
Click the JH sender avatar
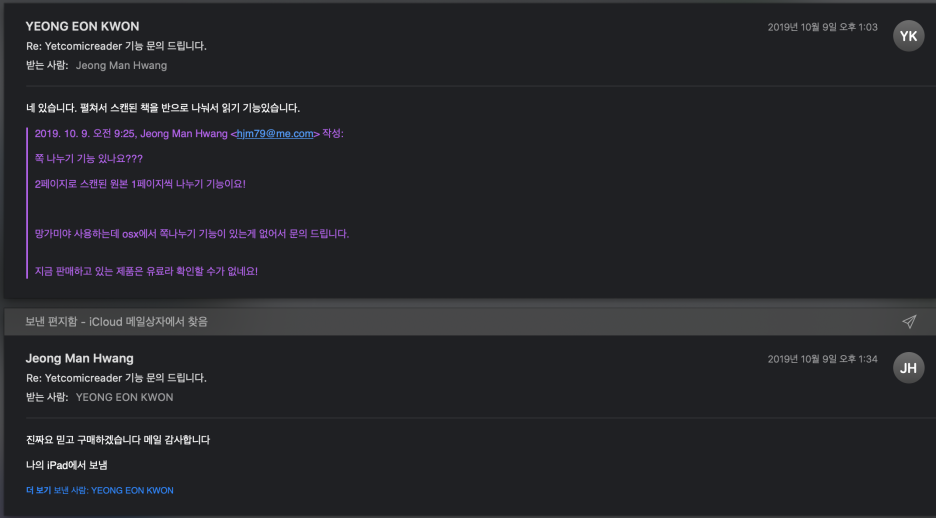coord(908,367)
